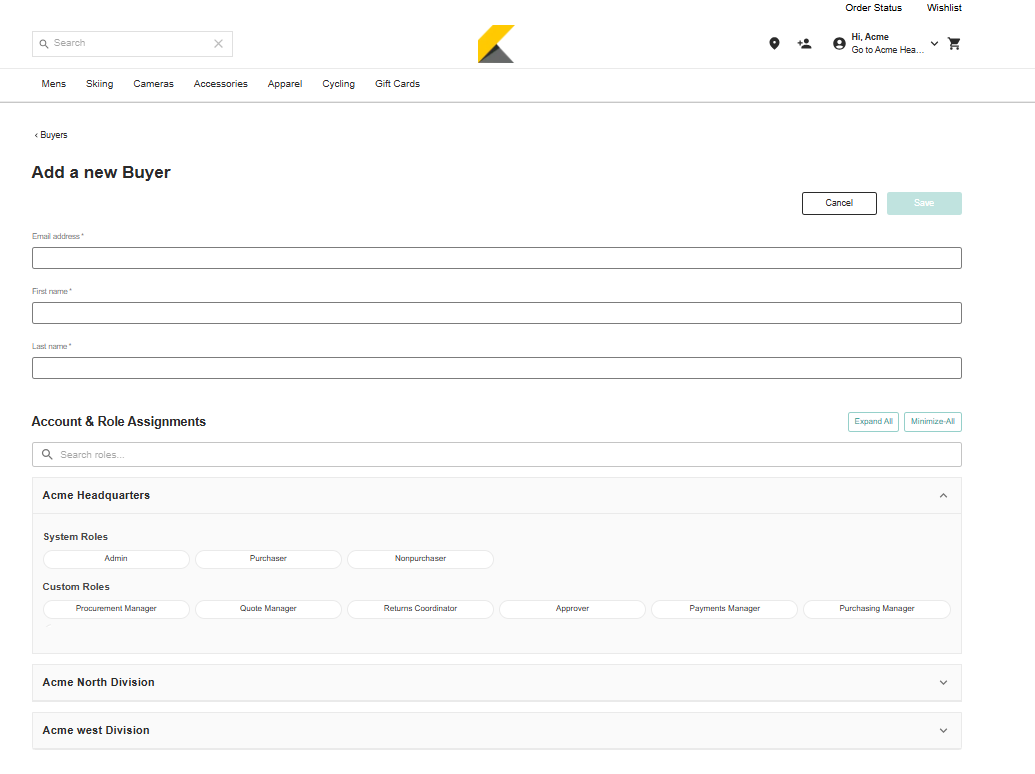Screen dimensions: 1035x774
Task: Click the search roles magnifier icon
Action: tap(47, 454)
